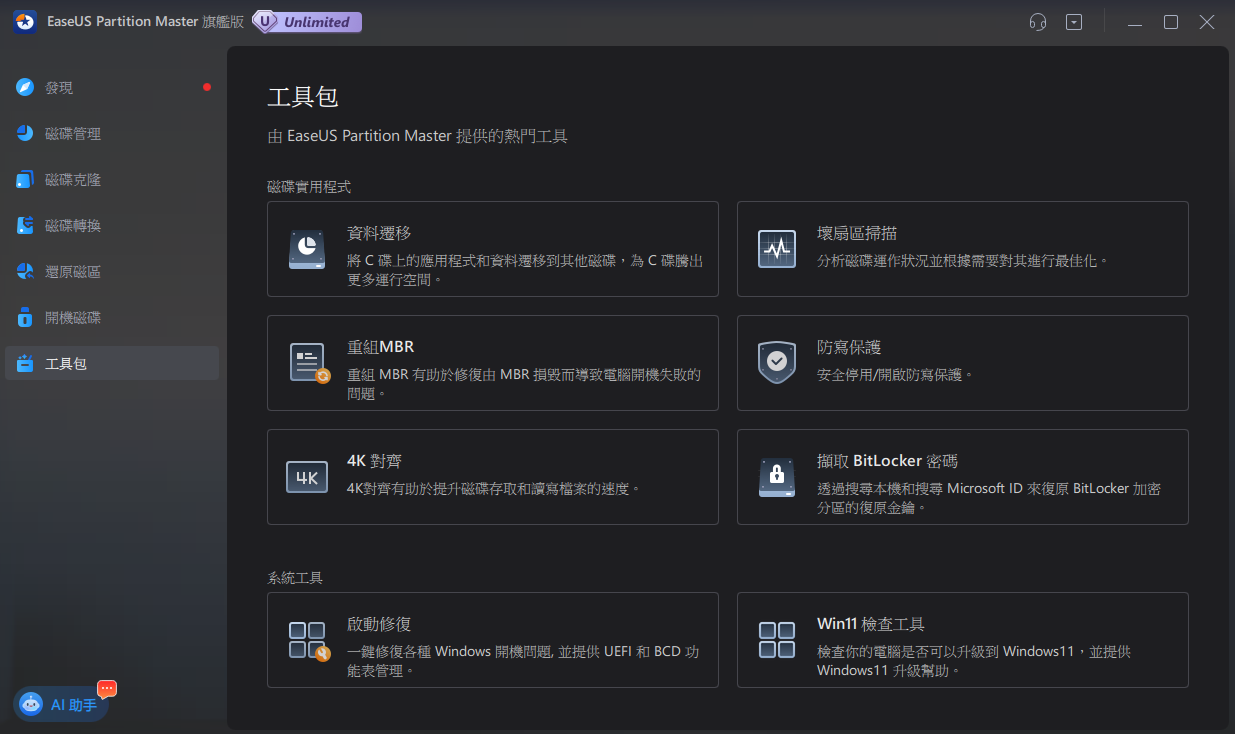Select the 防寫保護 shield icon
1235x734 pixels.
click(777, 363)
